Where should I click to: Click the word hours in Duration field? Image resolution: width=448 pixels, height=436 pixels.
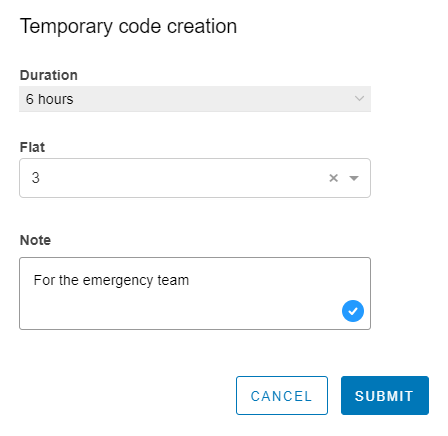56,99
